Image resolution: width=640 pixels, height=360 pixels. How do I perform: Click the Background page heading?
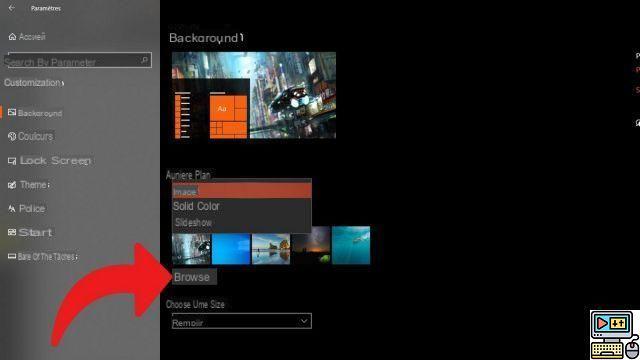coord(206,38)
